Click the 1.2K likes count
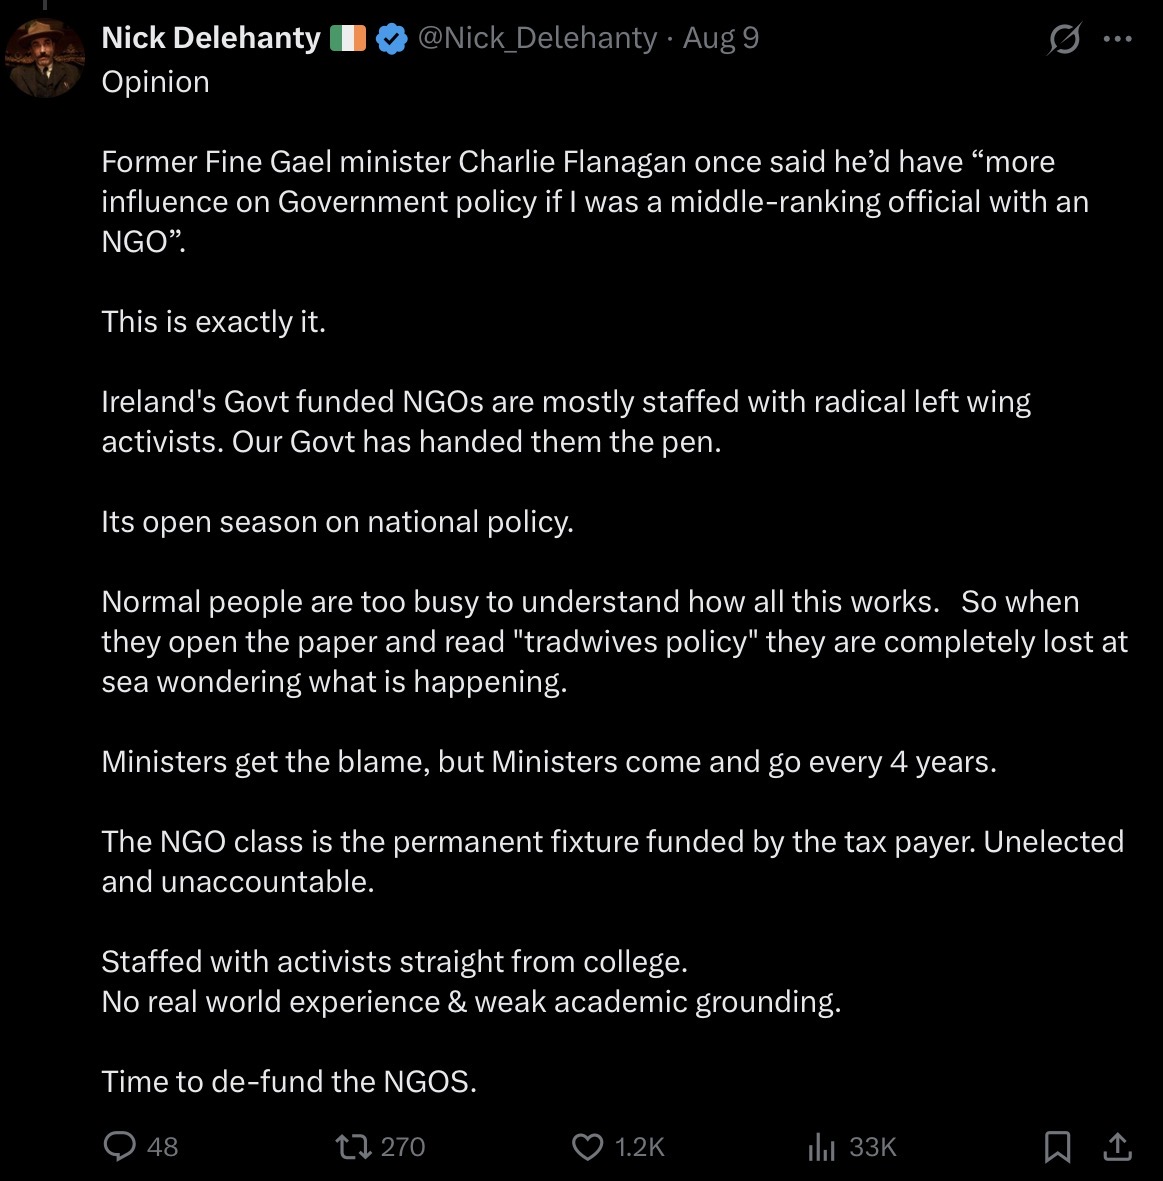1163x1181 pixels. 639,1147
